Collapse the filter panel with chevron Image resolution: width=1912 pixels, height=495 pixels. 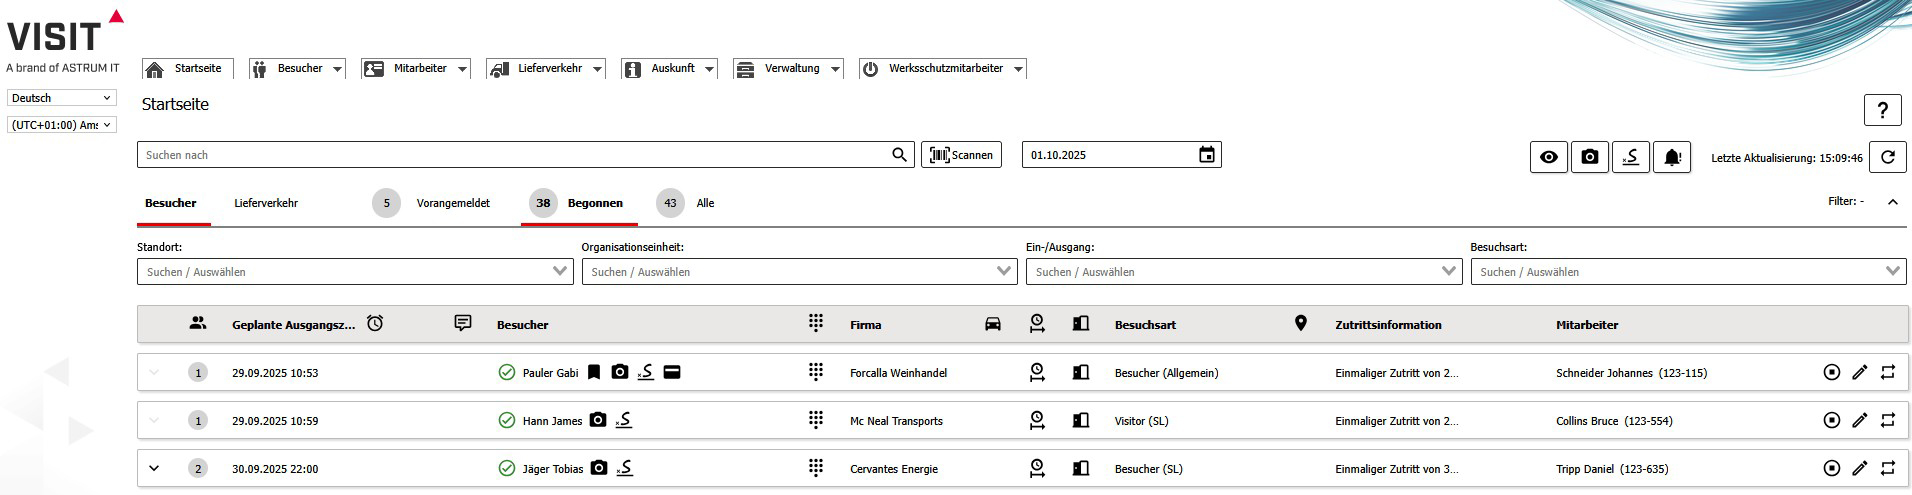[1892, 202]
